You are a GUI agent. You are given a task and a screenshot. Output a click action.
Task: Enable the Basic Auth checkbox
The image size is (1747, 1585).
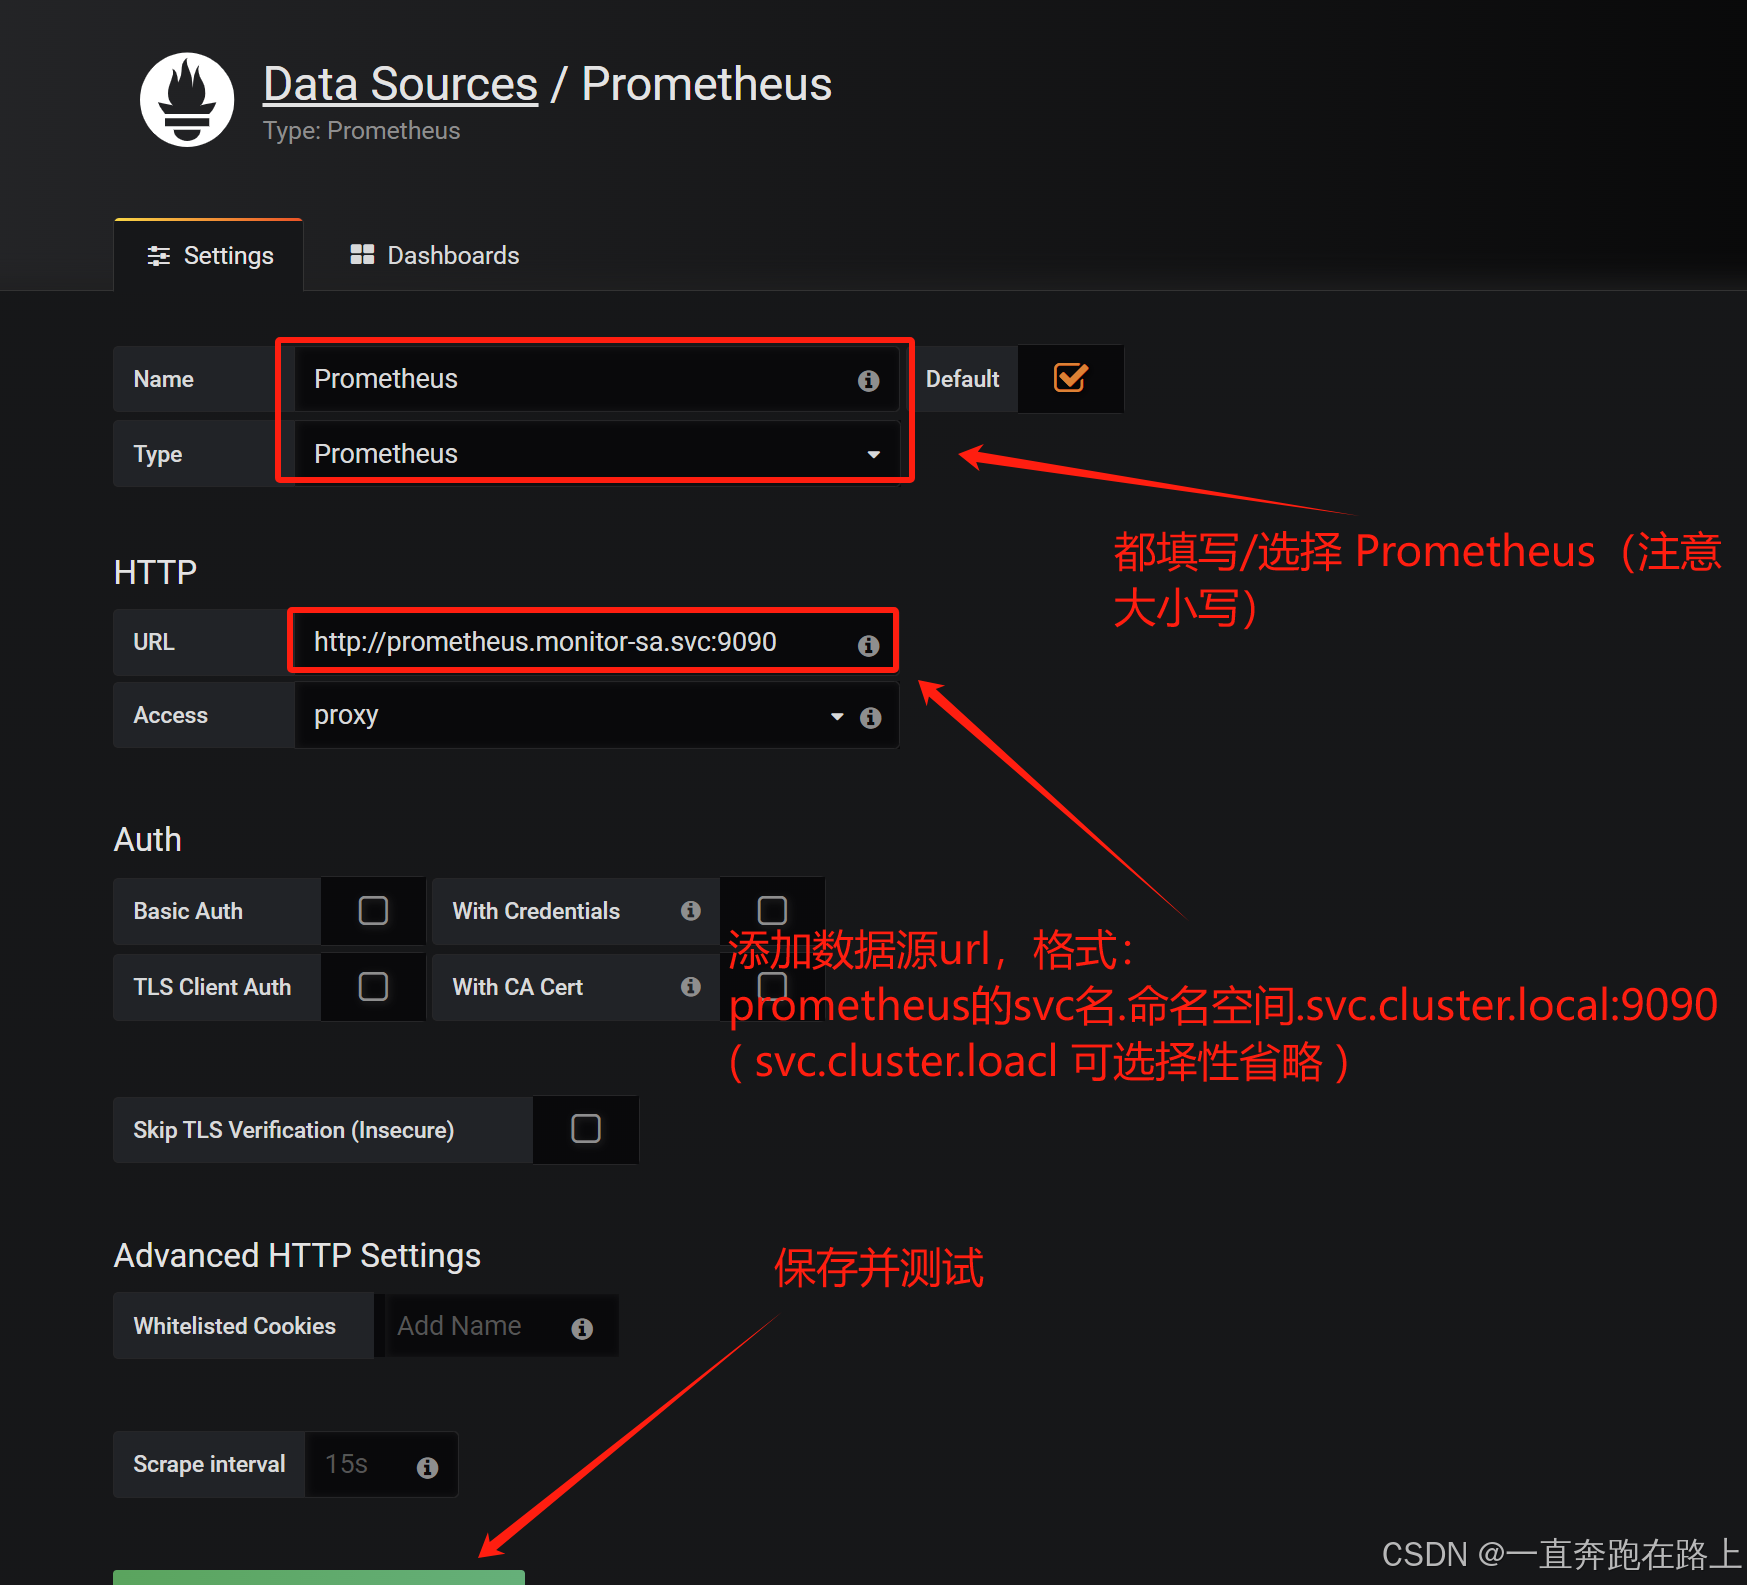[373, 911]
